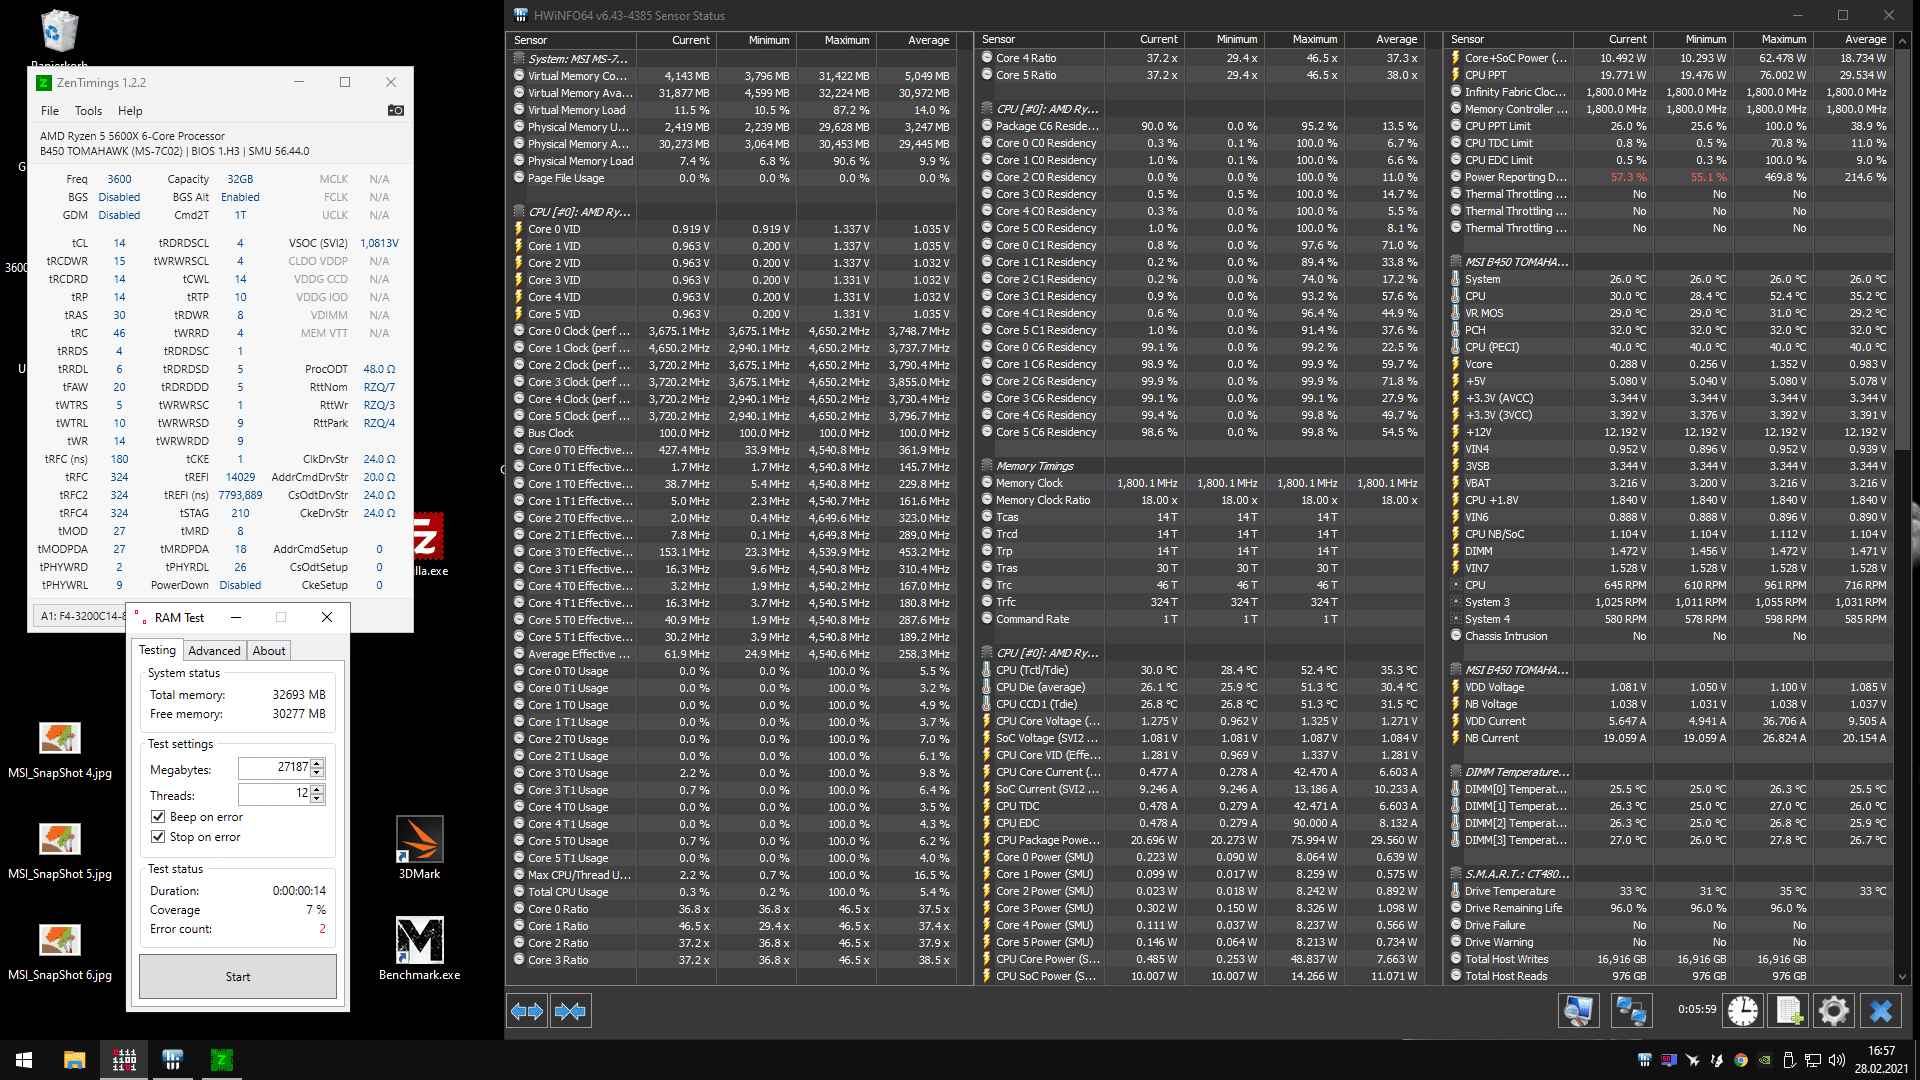Click HWiNFO shrink columns arrows icon

click(x=570, y=1011)
